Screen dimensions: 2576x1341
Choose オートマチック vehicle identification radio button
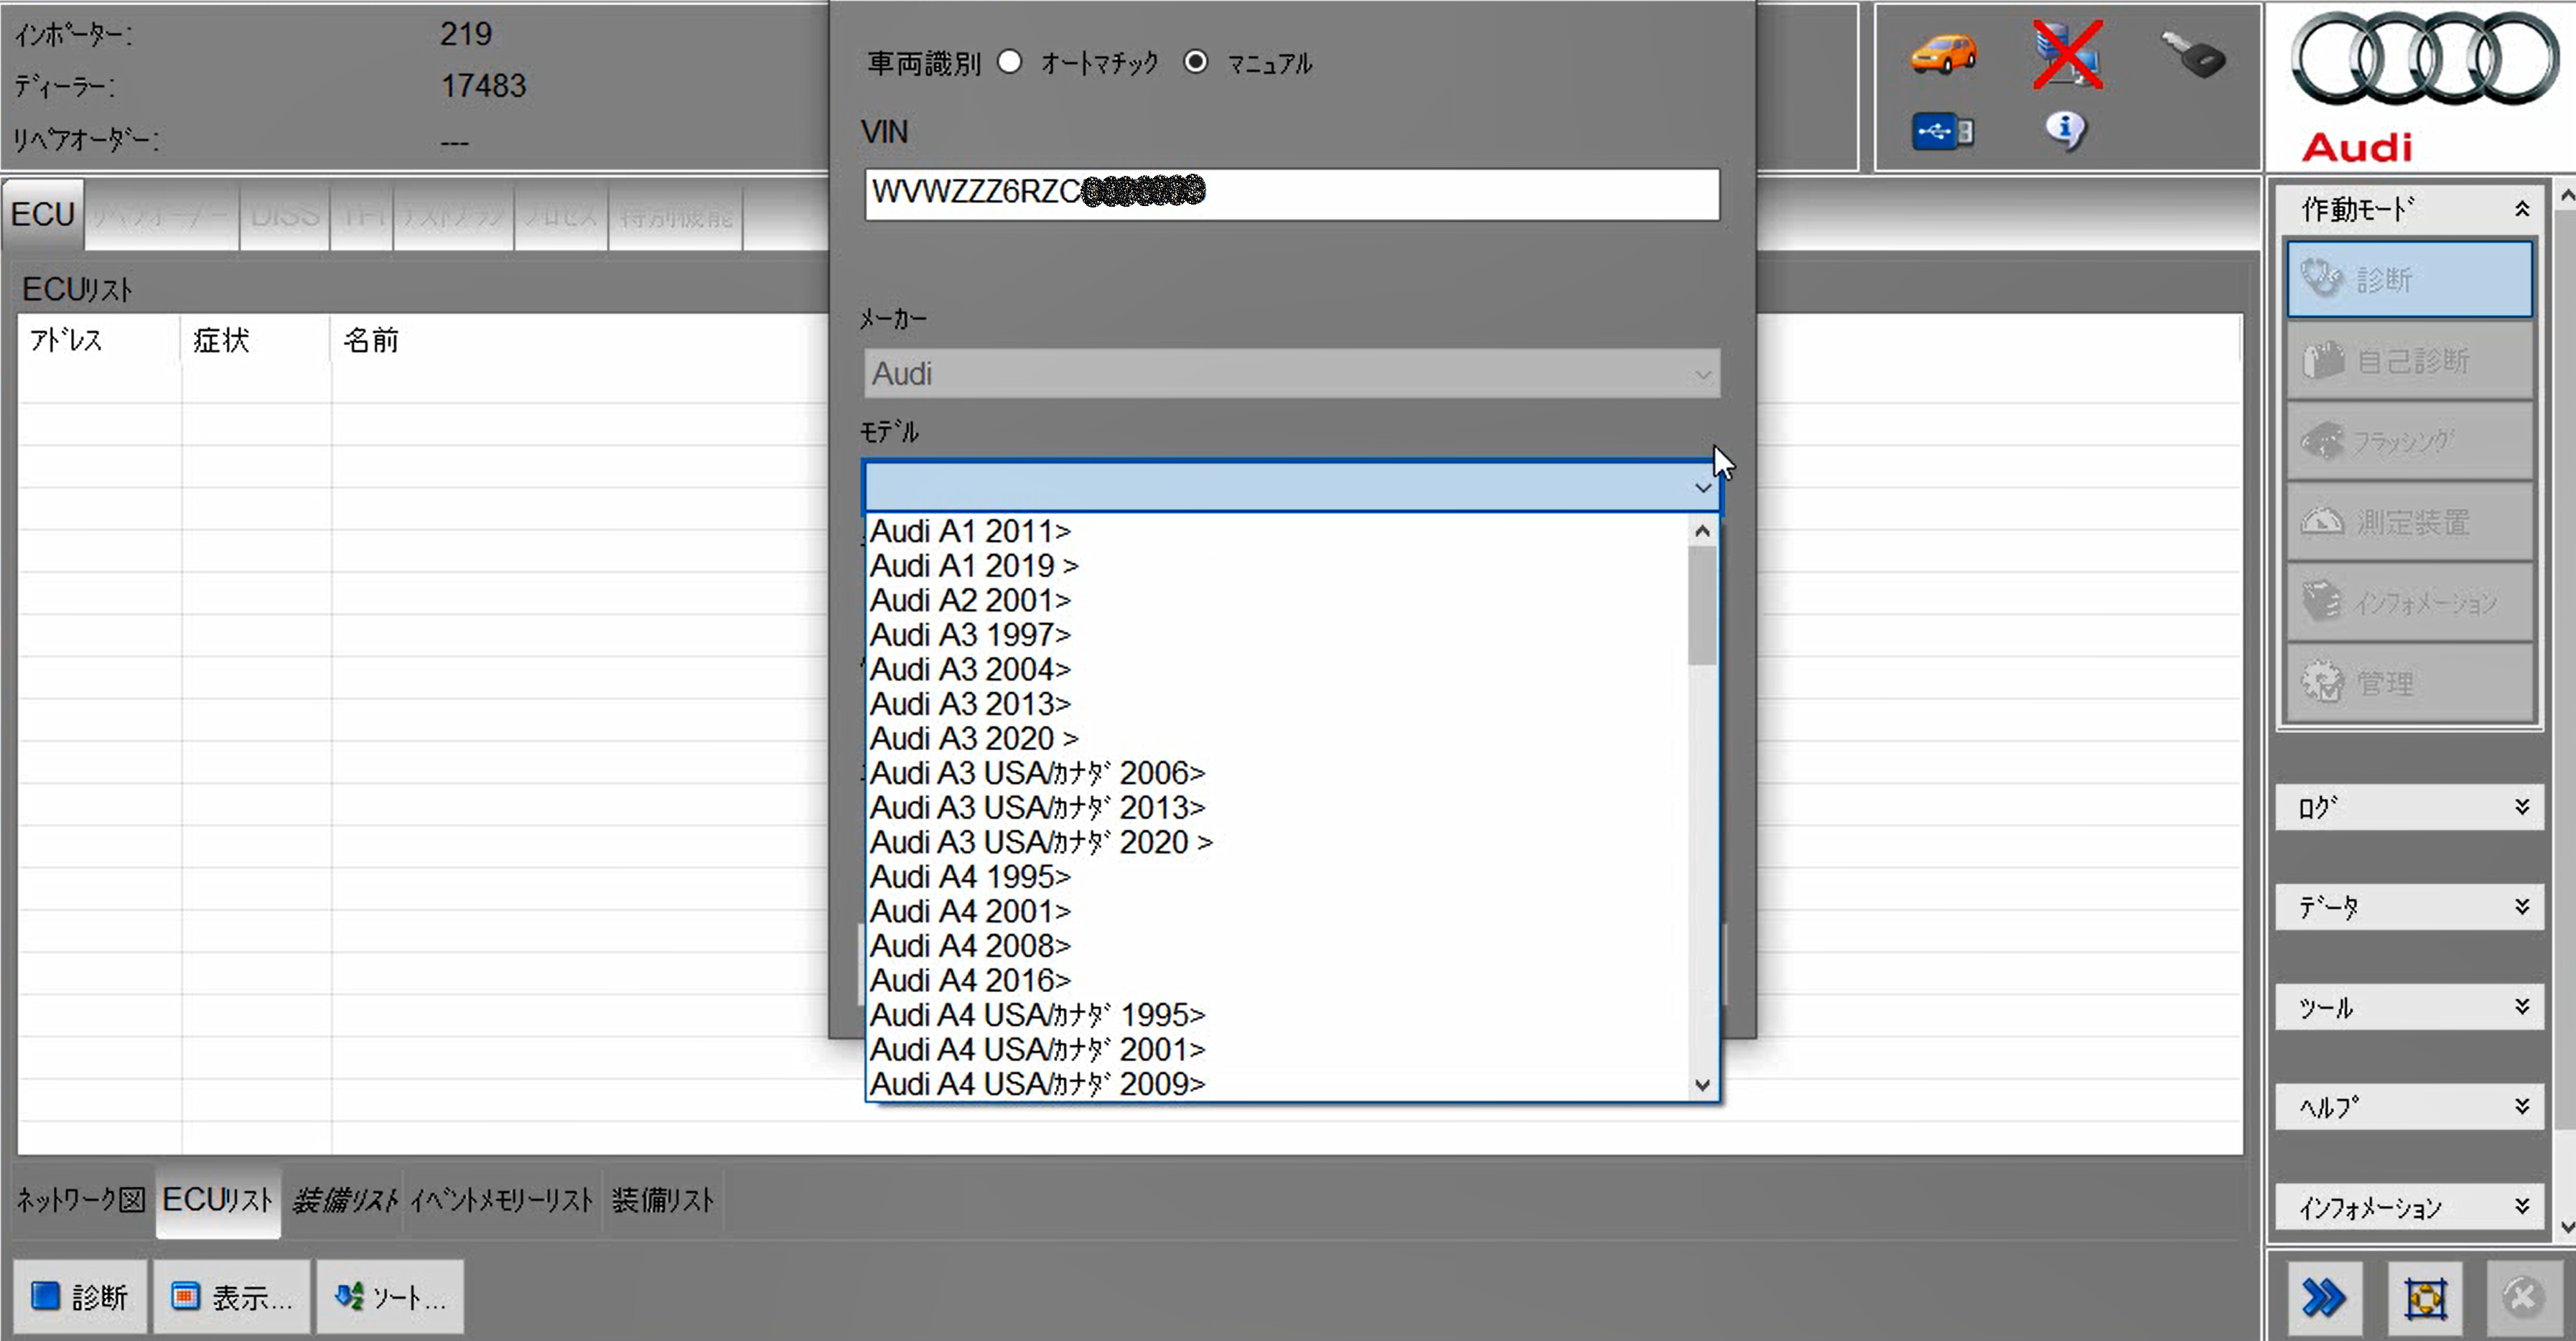[1010, 62]
